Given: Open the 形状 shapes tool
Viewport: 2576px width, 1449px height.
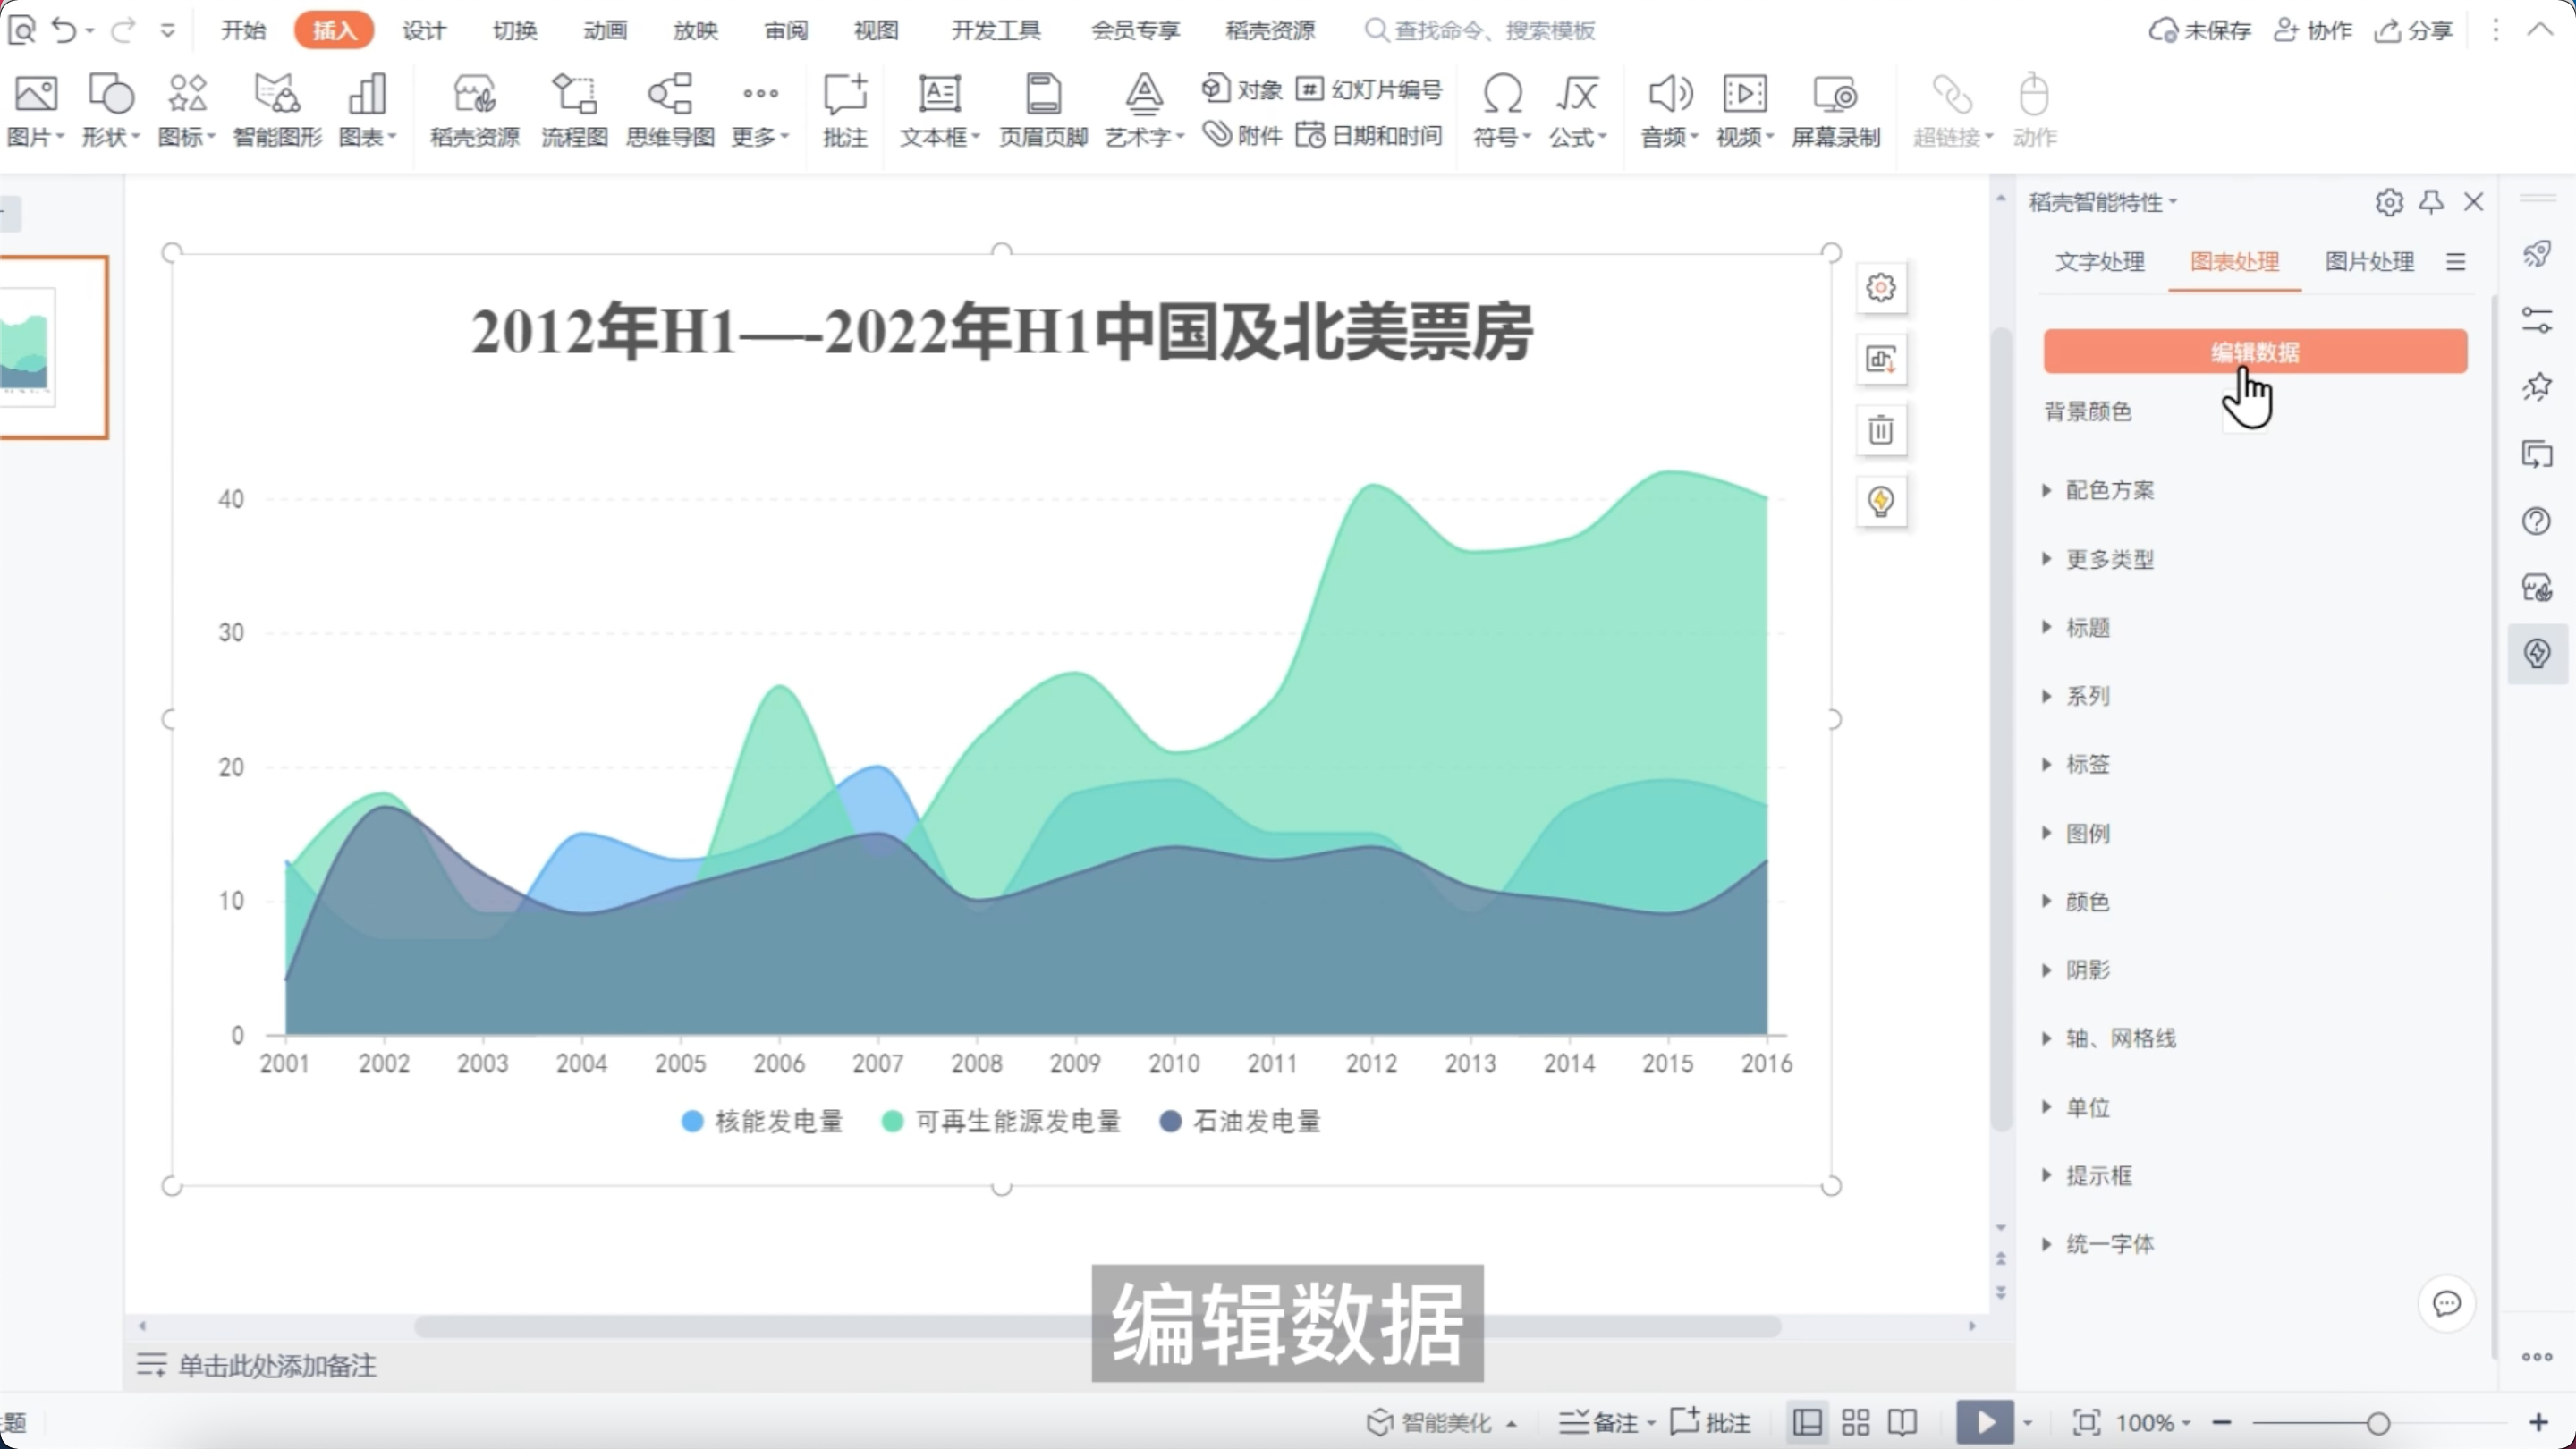Looking at the screenshot, I should point(110,110).
